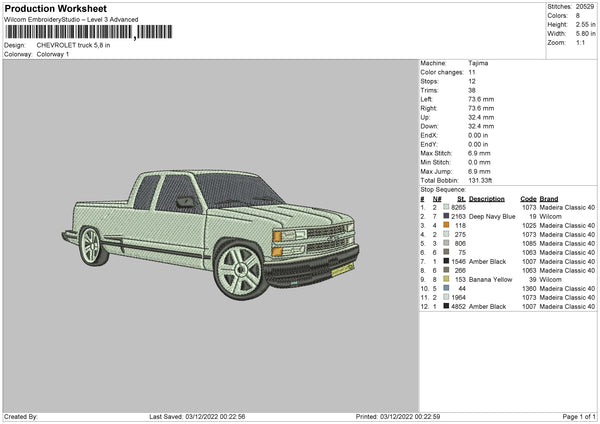Select the Banana Yellow thread swatch
600x424 pixels.
445,279
